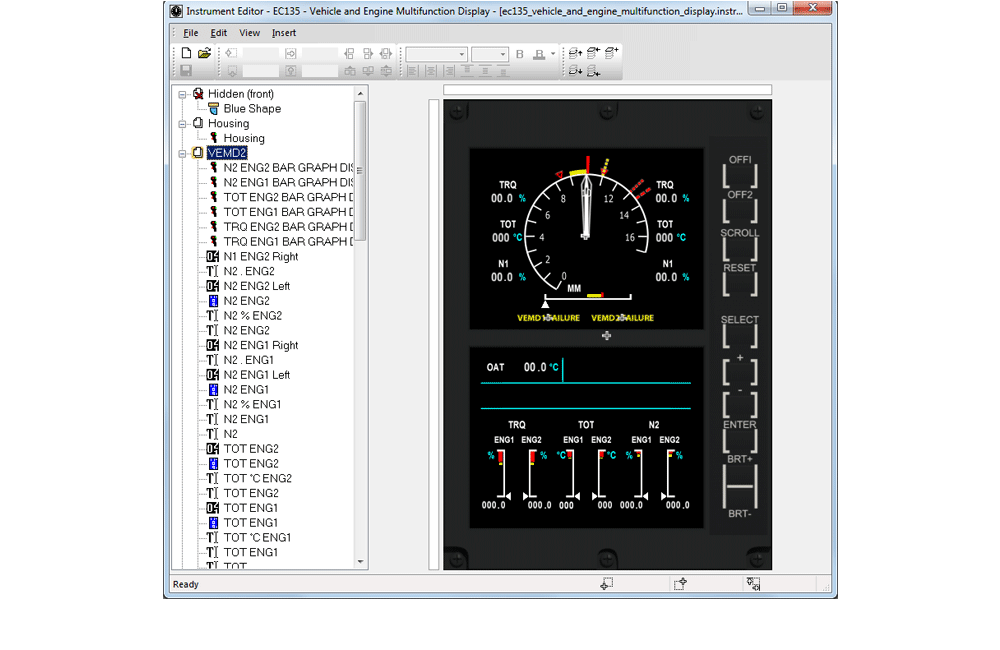Click the tree scrollbar down arrow
This screenshot has width=1000, height=650.
(x=362, y=562)
